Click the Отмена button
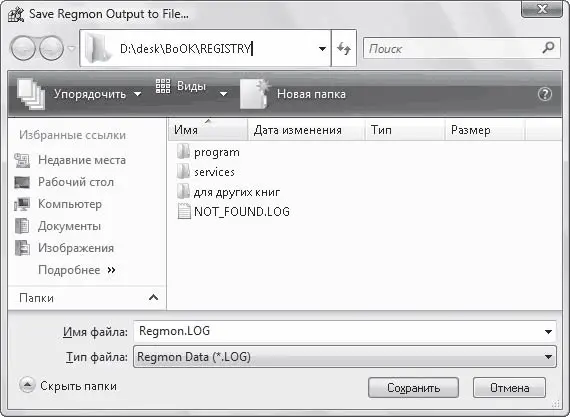 click(x=509, y=388)
